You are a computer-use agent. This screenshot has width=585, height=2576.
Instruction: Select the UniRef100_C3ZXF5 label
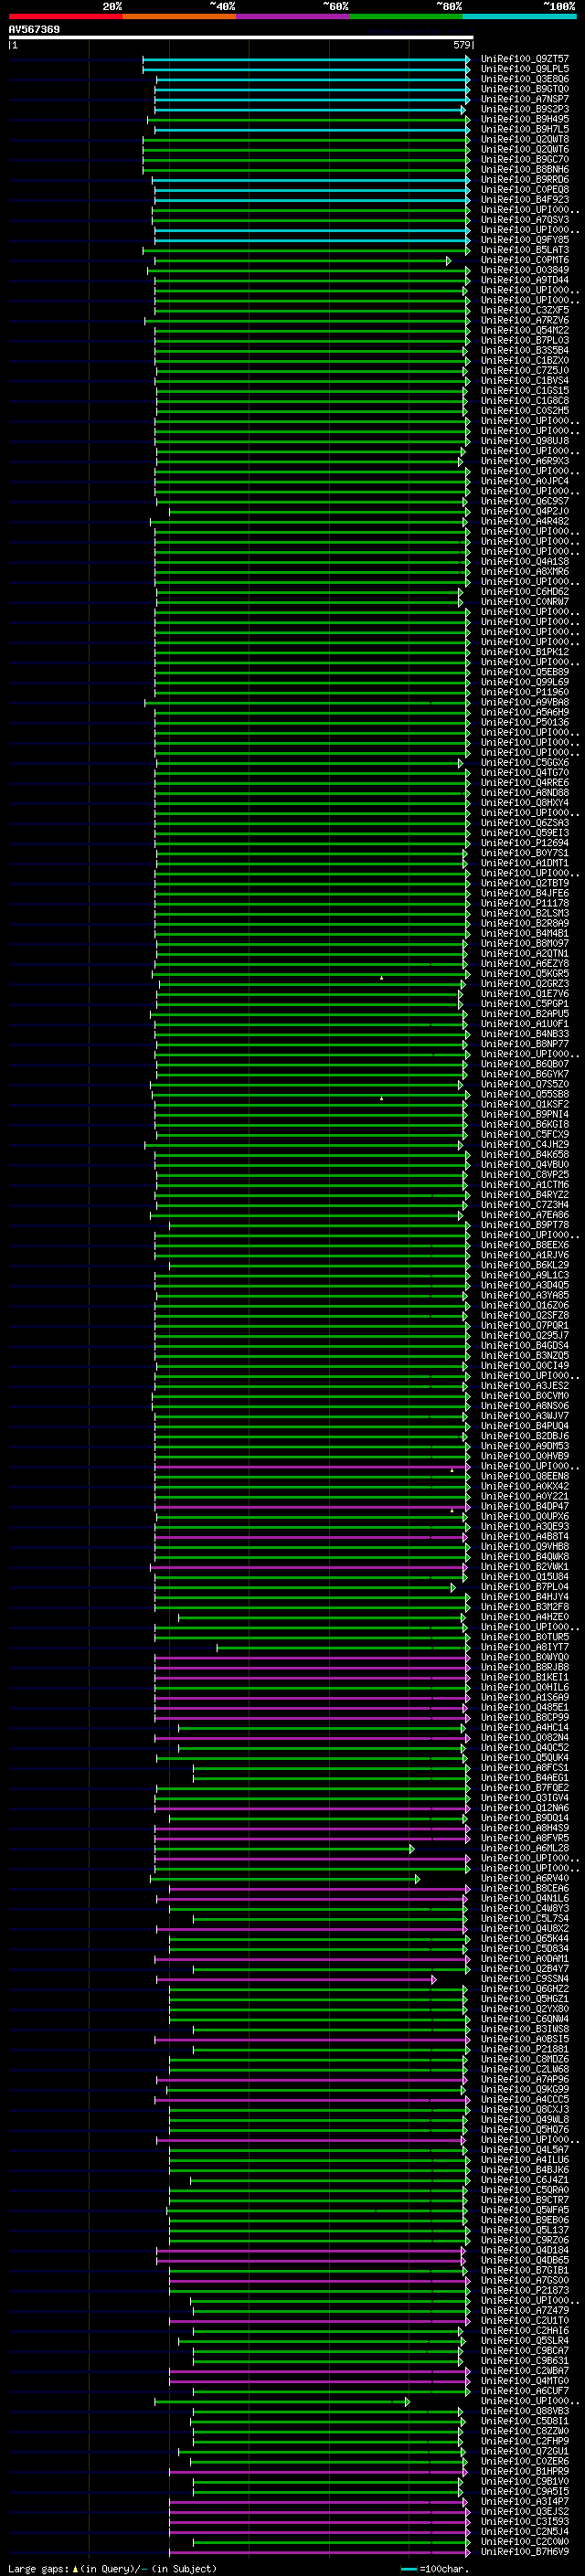(525, 310)
